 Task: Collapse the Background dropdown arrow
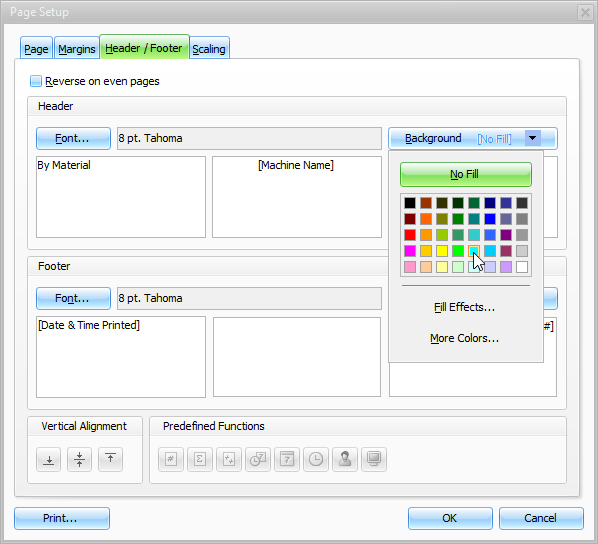pos(533,138)
